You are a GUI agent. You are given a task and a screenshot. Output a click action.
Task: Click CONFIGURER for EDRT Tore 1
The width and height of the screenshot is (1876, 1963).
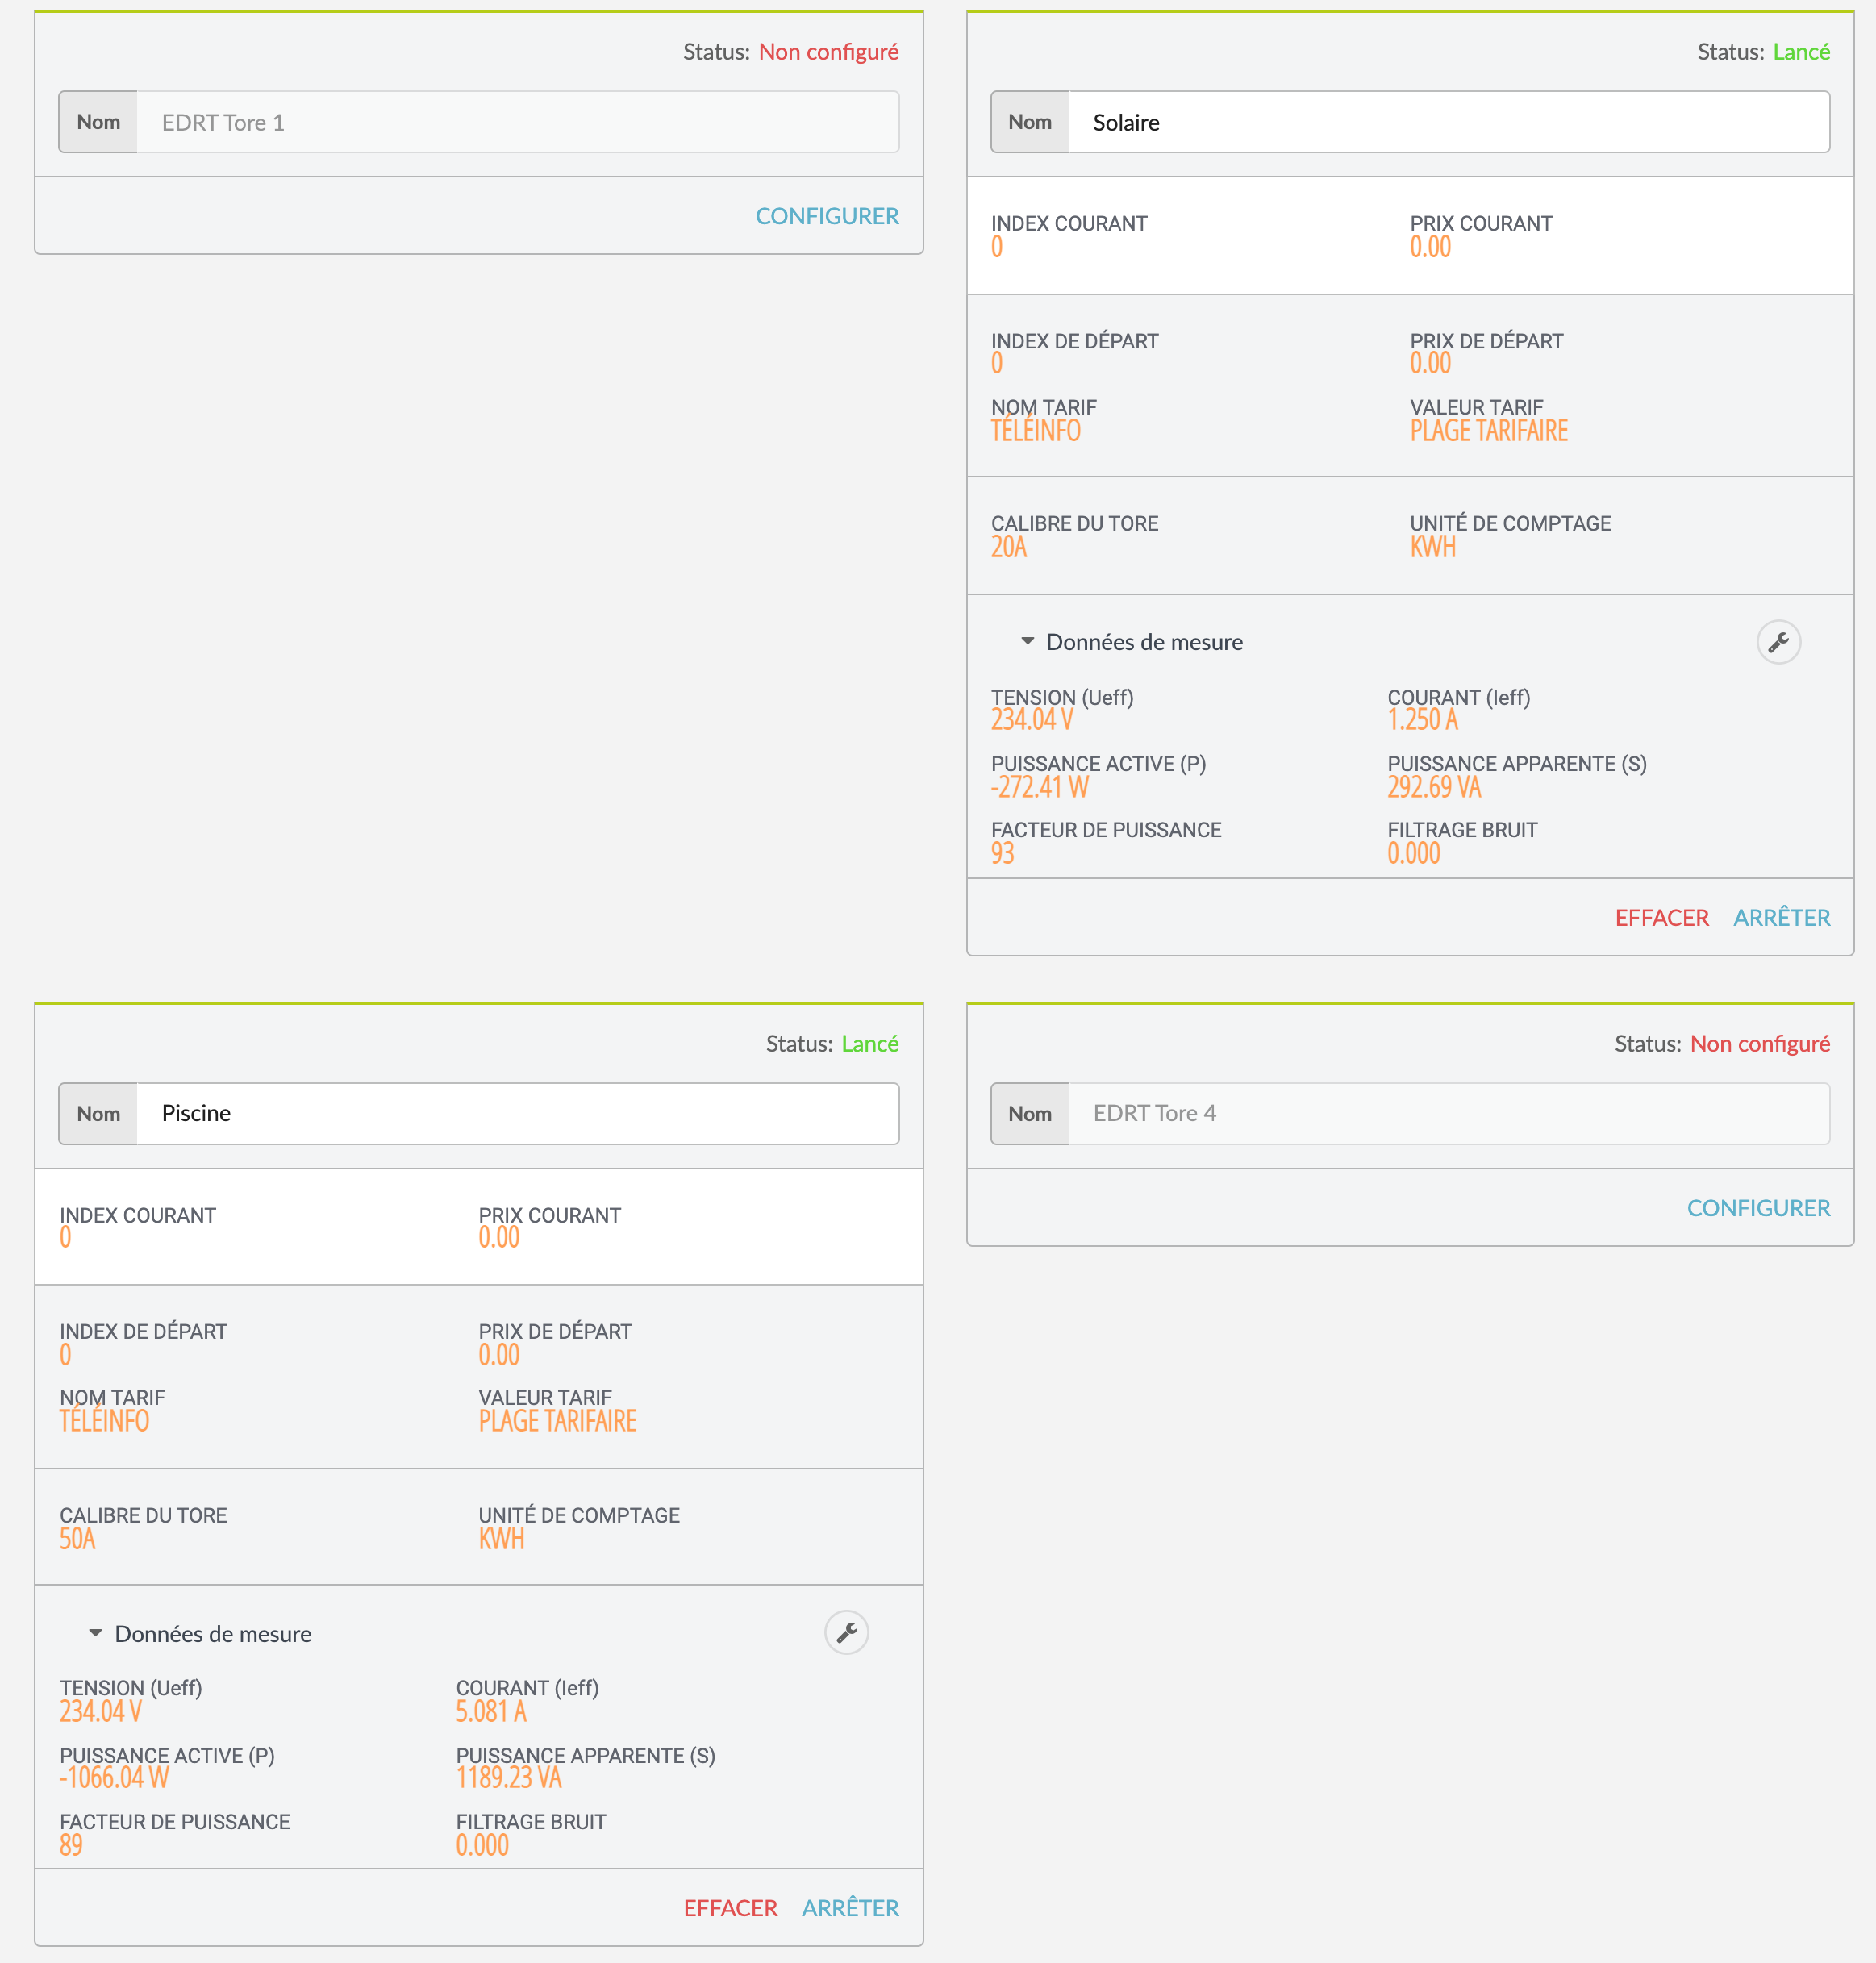click(826, 216)
